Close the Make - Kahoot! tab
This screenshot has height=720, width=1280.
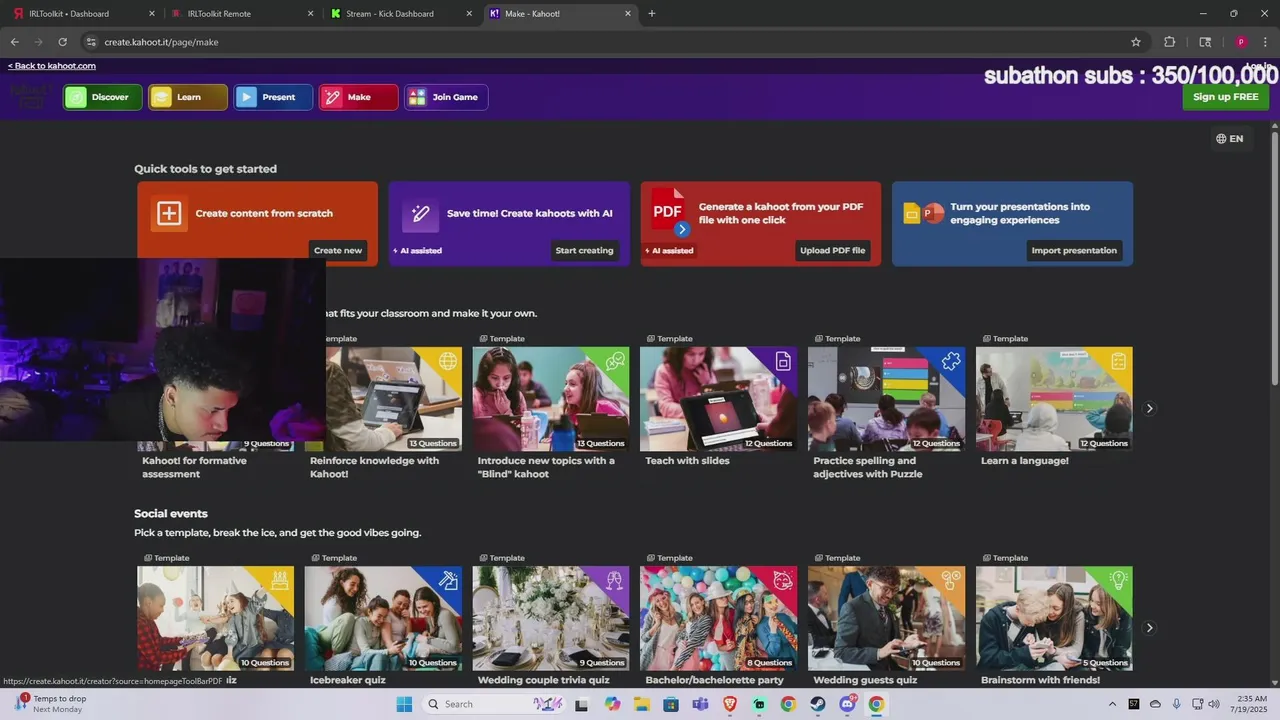[628, 14]
